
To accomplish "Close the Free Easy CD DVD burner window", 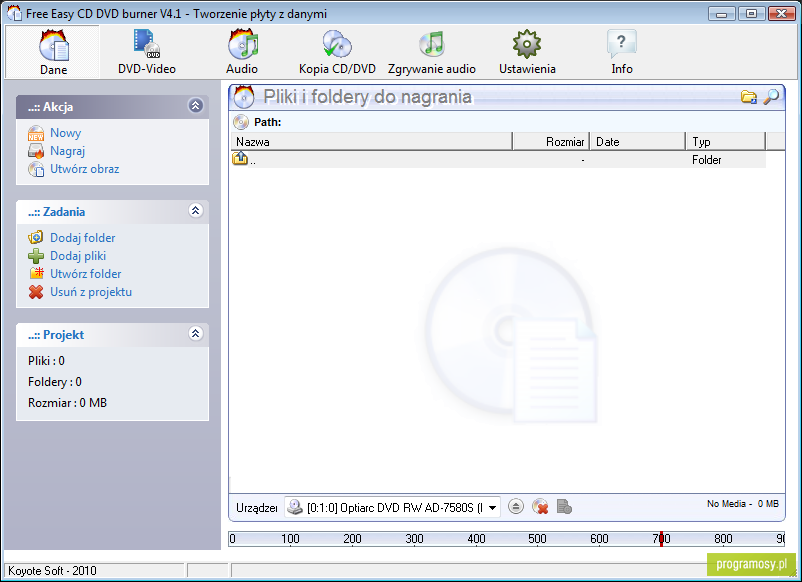I will point(782,14).
